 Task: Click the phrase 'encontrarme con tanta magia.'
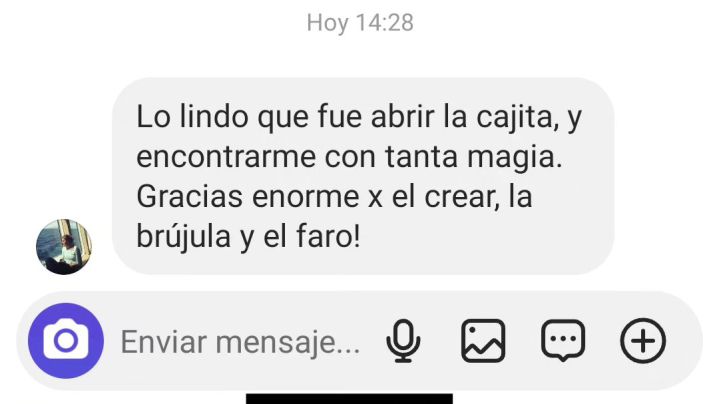[x=349, y=157]
